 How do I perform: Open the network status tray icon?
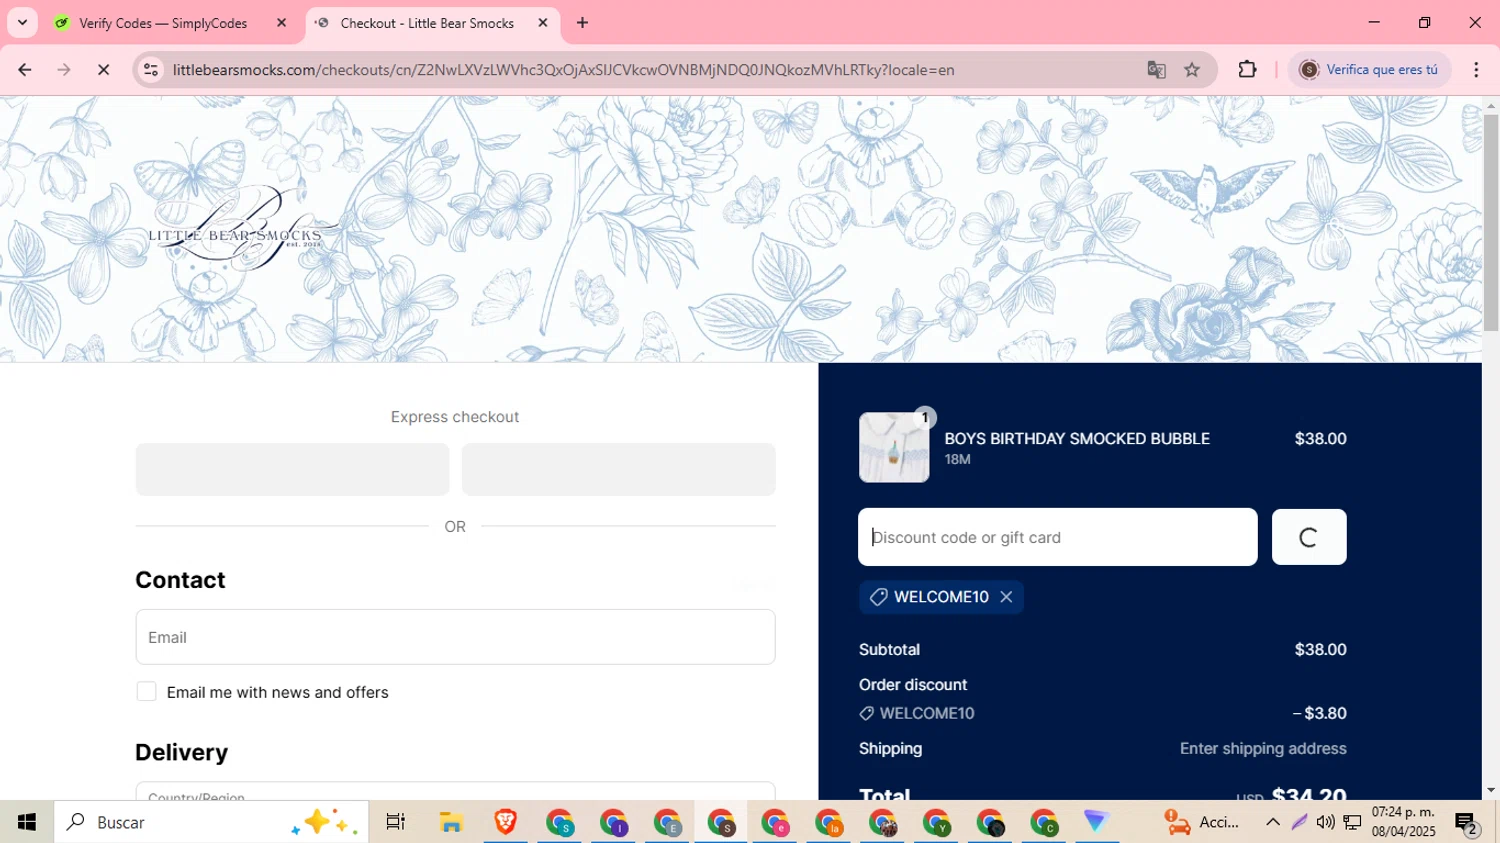pyautogui.click(x=1352, y=822)
